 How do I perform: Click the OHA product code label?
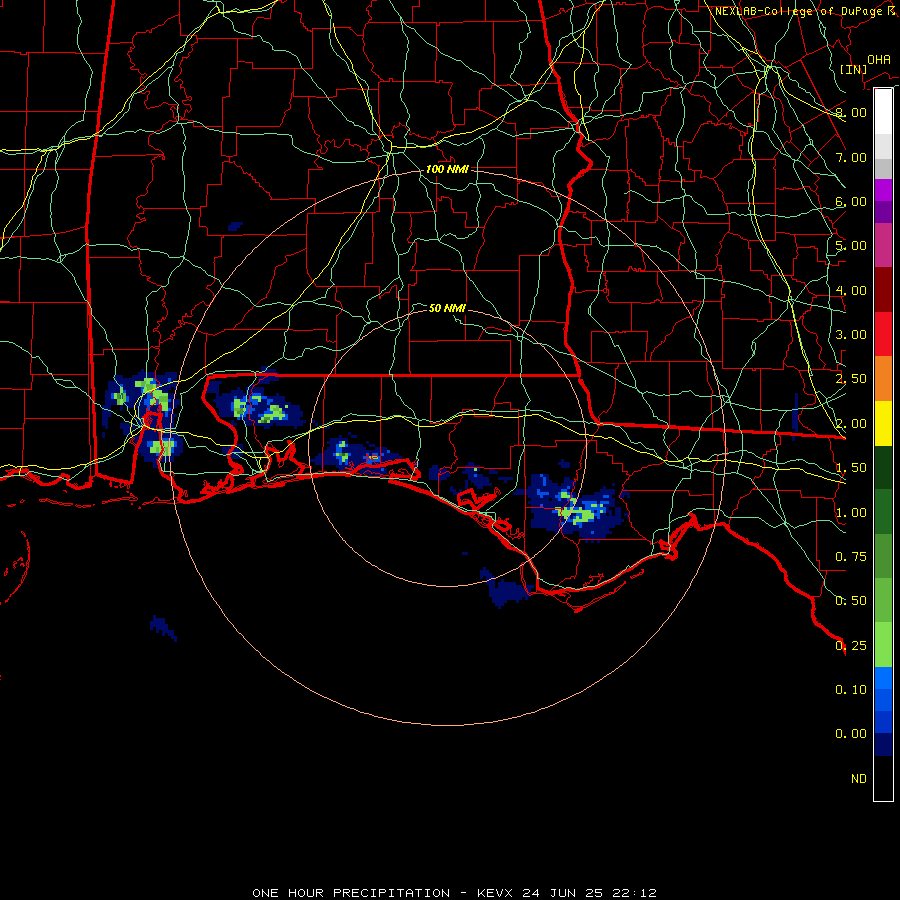click(x=879, y=59)
